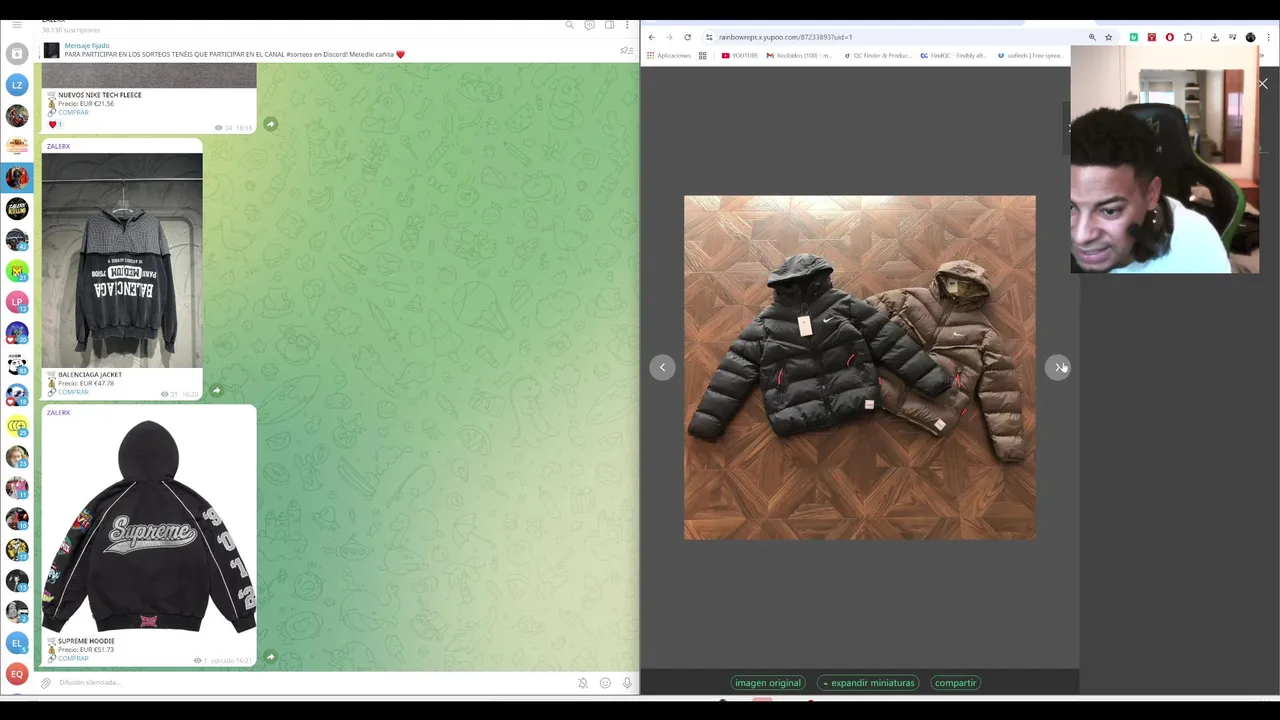Toggle Telegram right sidebar panel

point(609,25)
